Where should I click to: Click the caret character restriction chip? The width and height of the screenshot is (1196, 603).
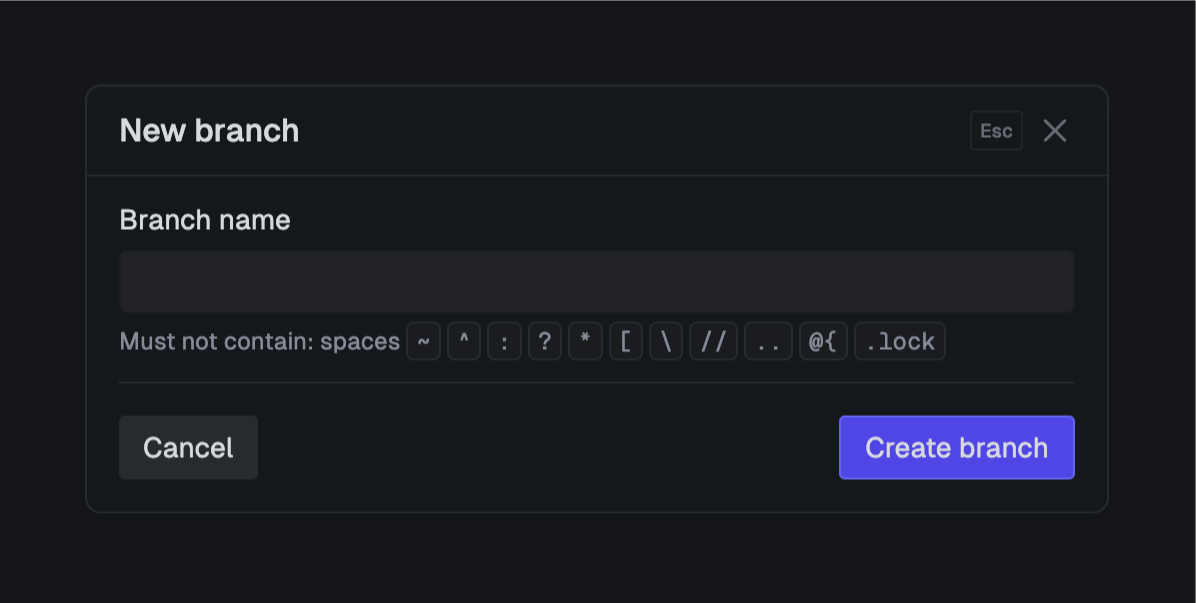[464, 341]
